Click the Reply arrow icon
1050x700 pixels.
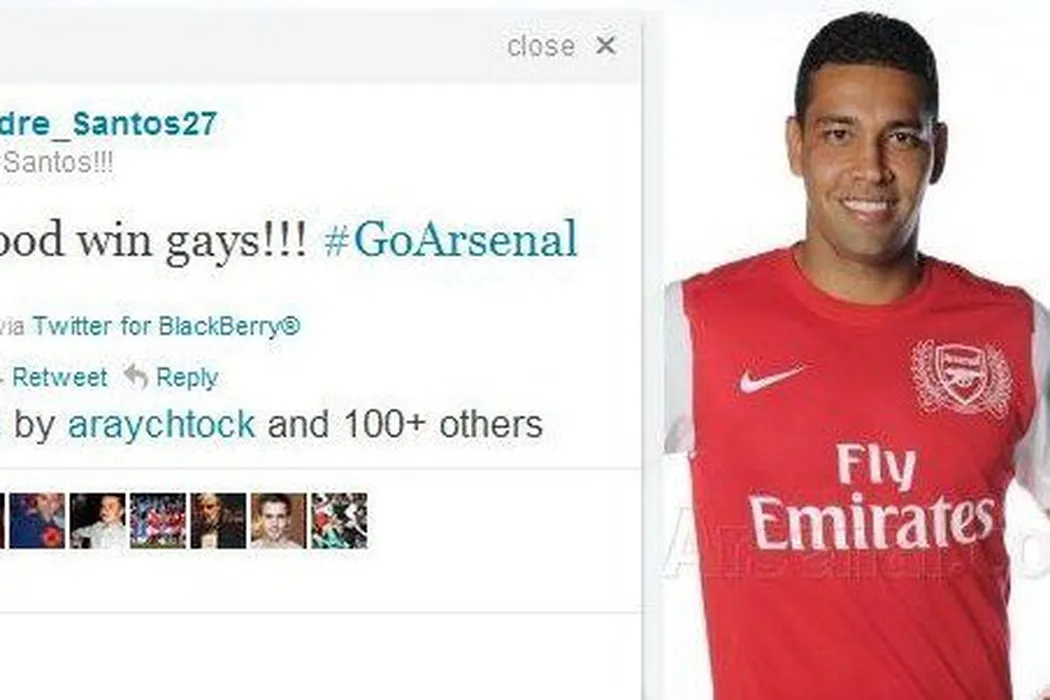click(135, 376)
